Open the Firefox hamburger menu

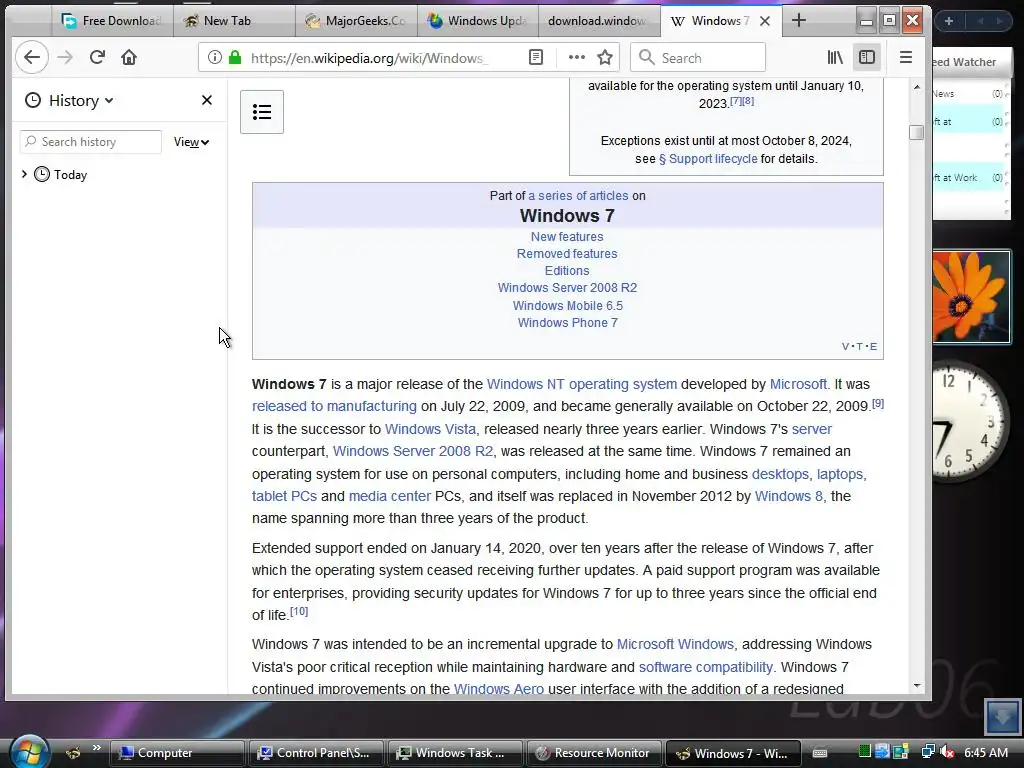(905, 57)
